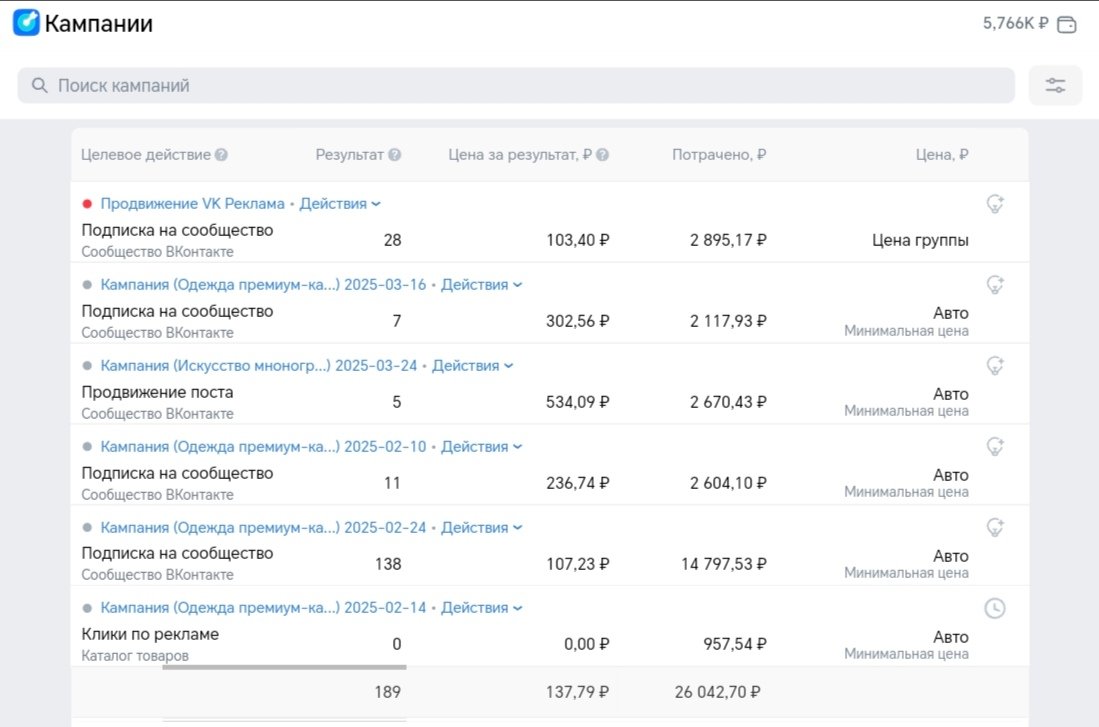Open the Продвижение VK Реклама campaign link
Viewport: 1099px width, 727px height.
[x=192, y=204]
